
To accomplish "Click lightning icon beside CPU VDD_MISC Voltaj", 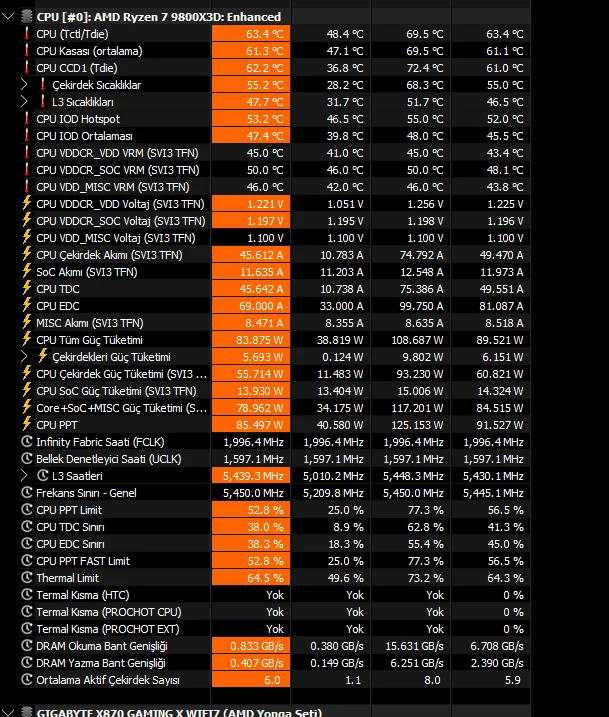I will point(27,237).
